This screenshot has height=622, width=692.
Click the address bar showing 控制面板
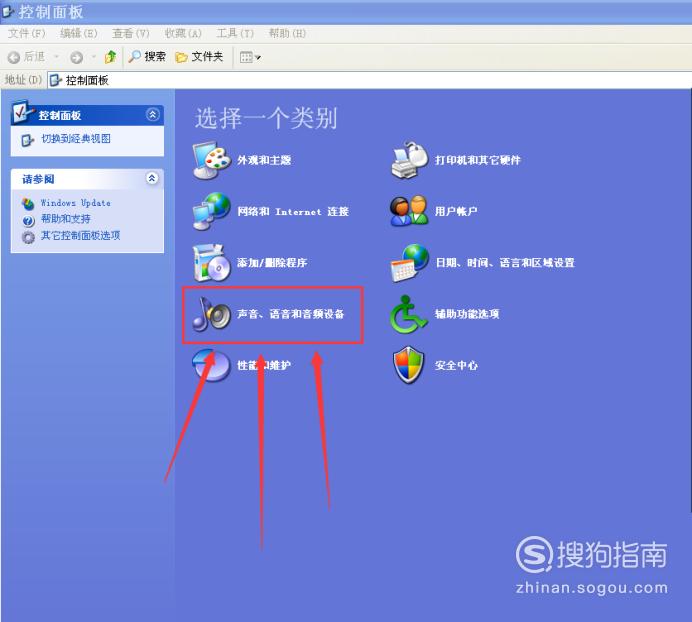[370, 80]
